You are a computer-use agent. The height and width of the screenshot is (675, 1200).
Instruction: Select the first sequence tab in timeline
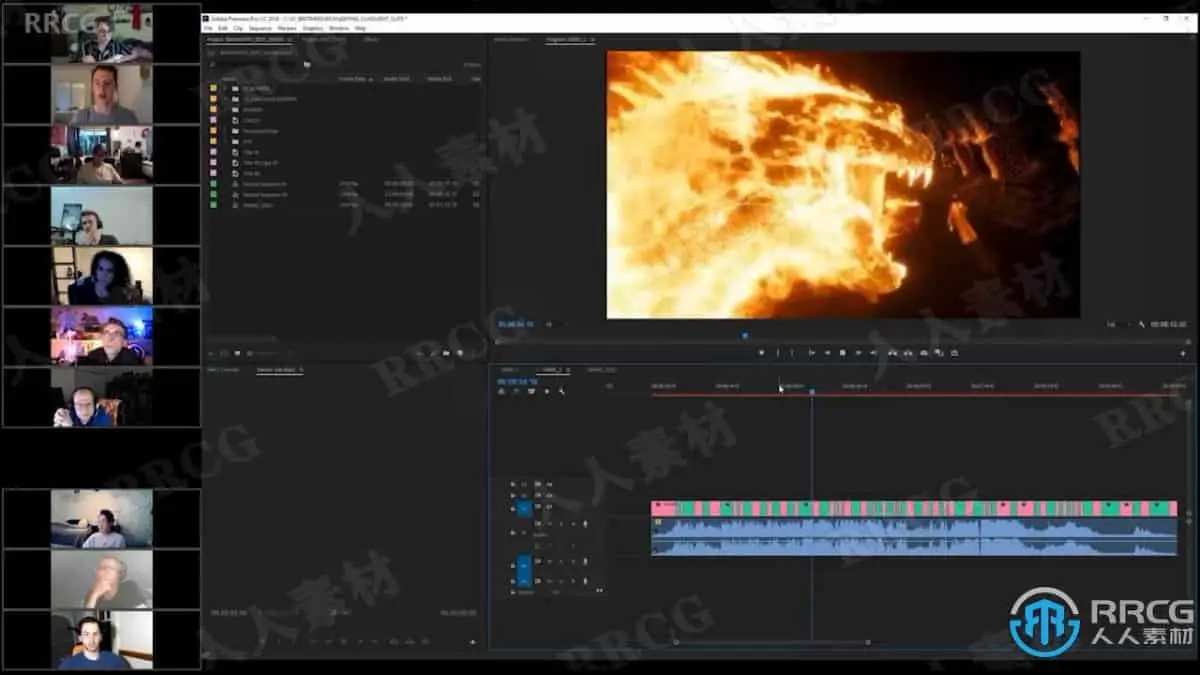pyautogui.click(x=509, y=370)
